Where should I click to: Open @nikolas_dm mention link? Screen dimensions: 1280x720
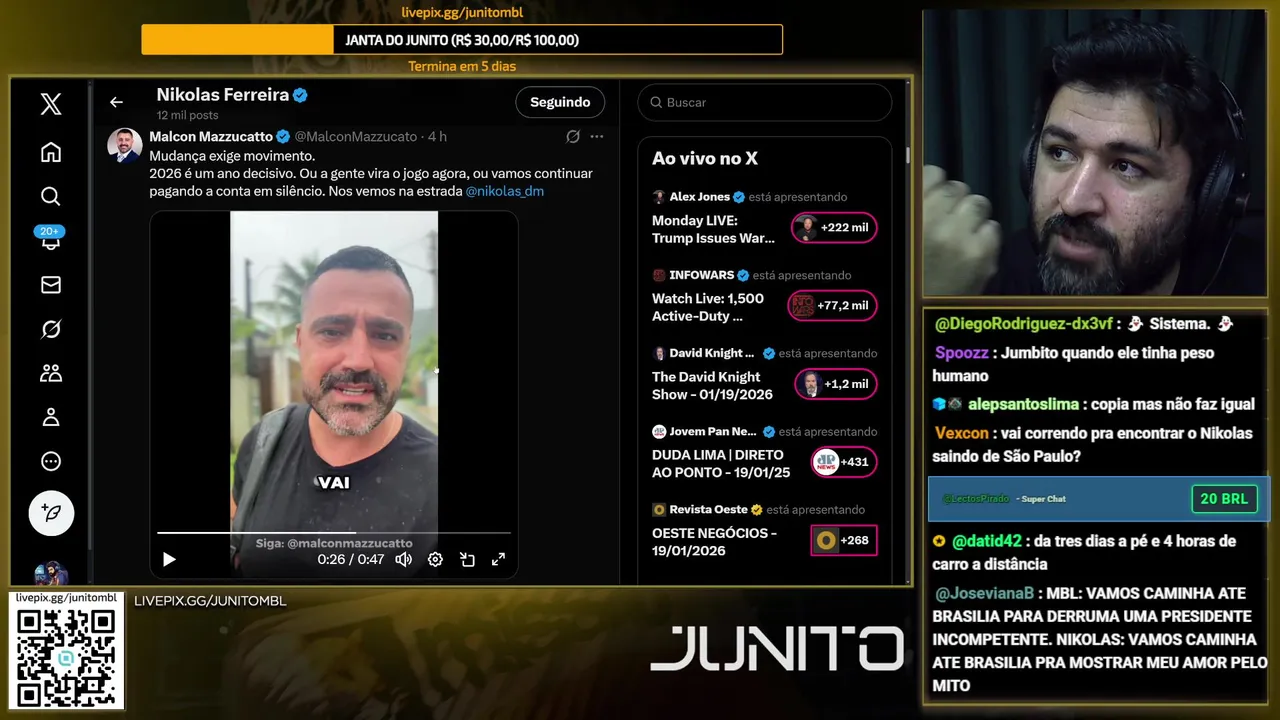(505, 190)
